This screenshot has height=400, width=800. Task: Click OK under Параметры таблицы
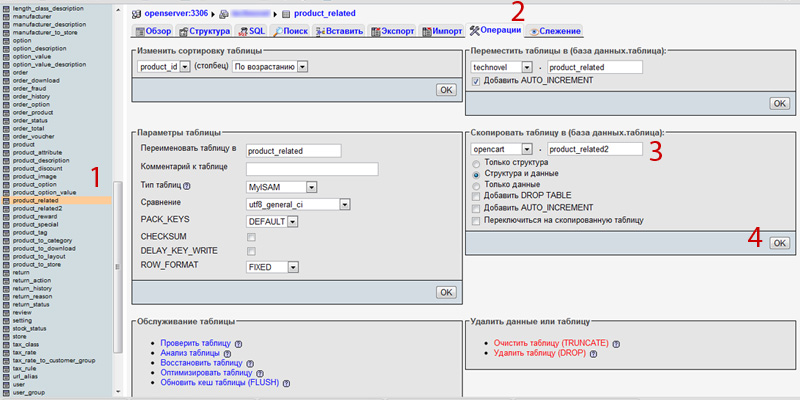(x=446, y=292)
